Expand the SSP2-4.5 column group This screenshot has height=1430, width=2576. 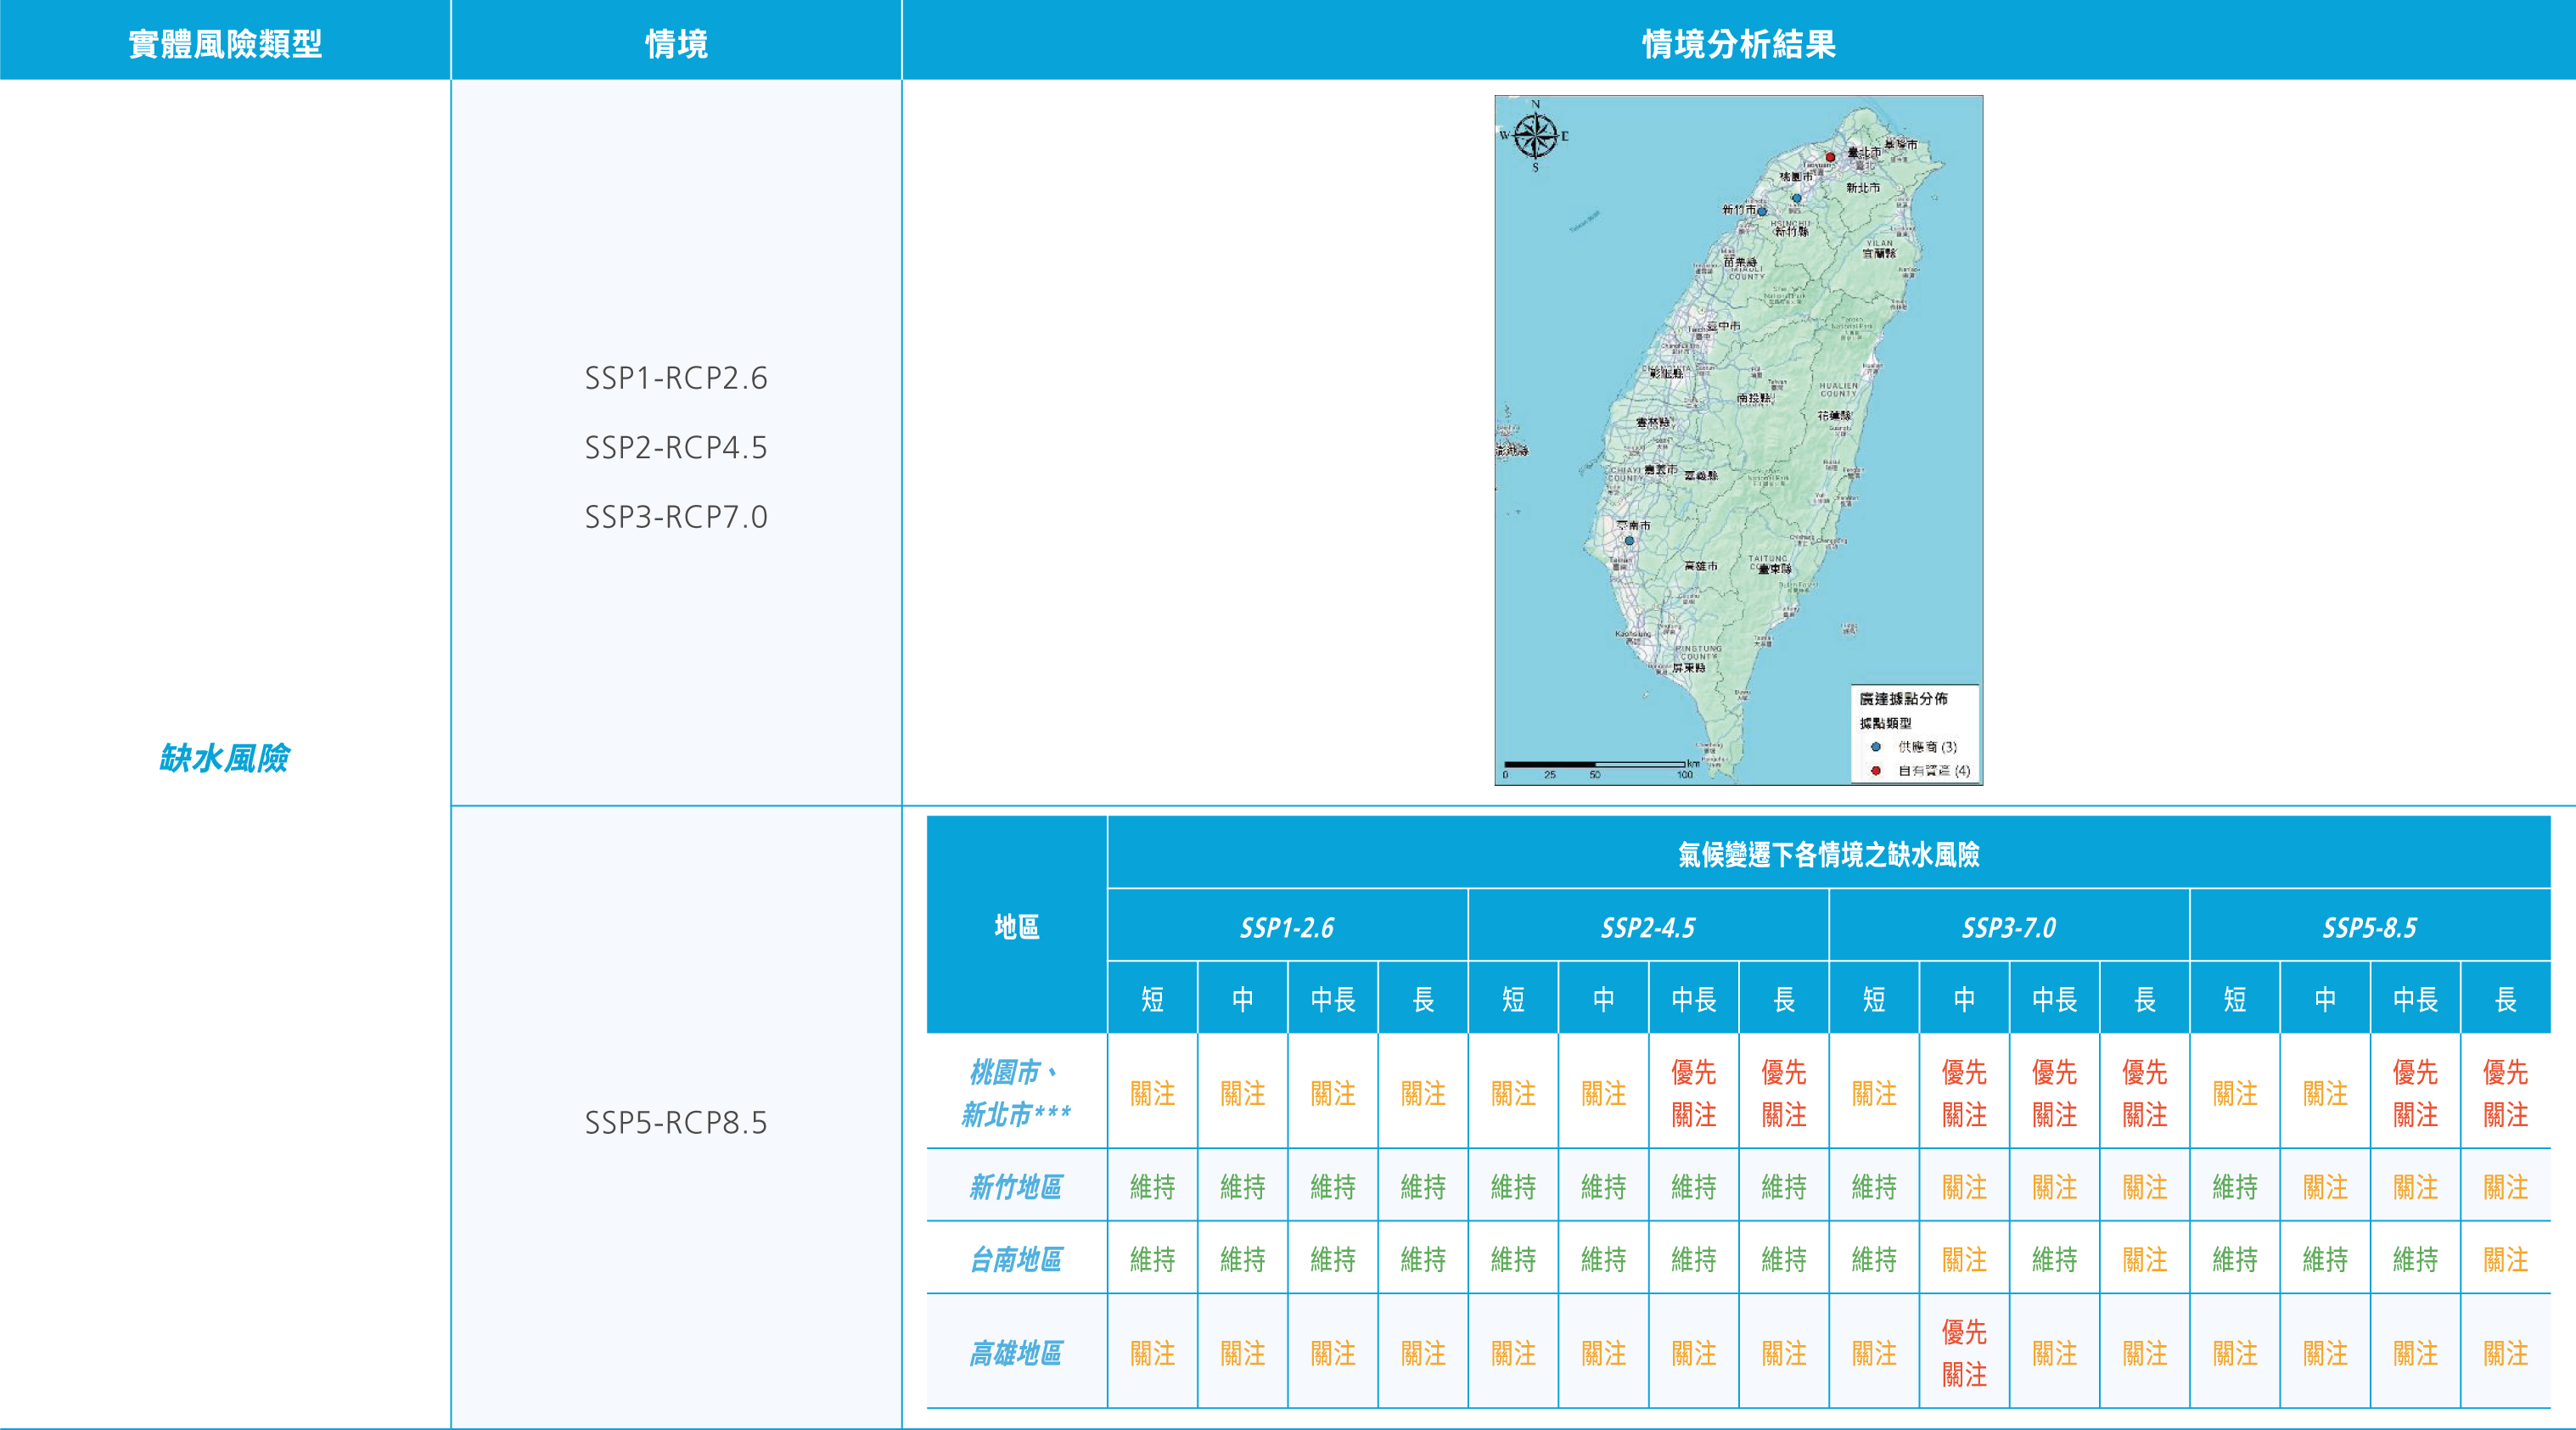click(x=1648, y=925)
